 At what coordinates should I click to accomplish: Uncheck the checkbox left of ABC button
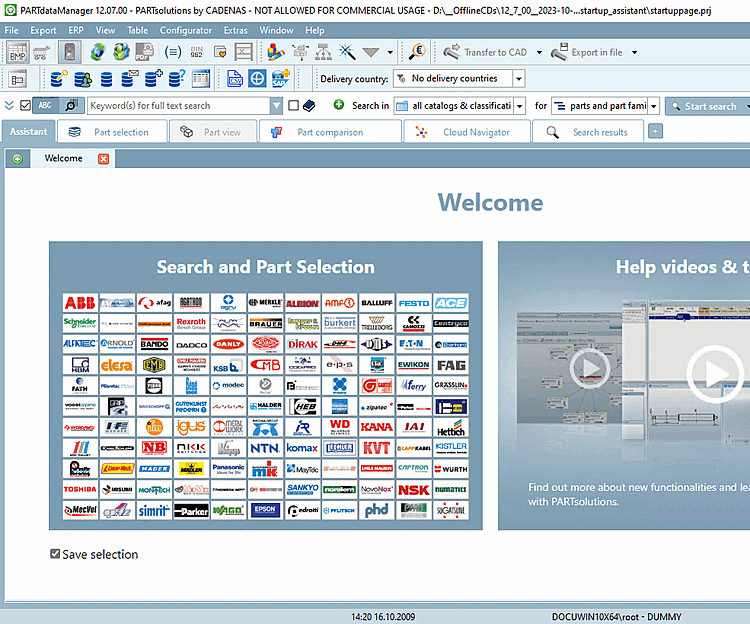pyautogui.click(x=26, y=105)
